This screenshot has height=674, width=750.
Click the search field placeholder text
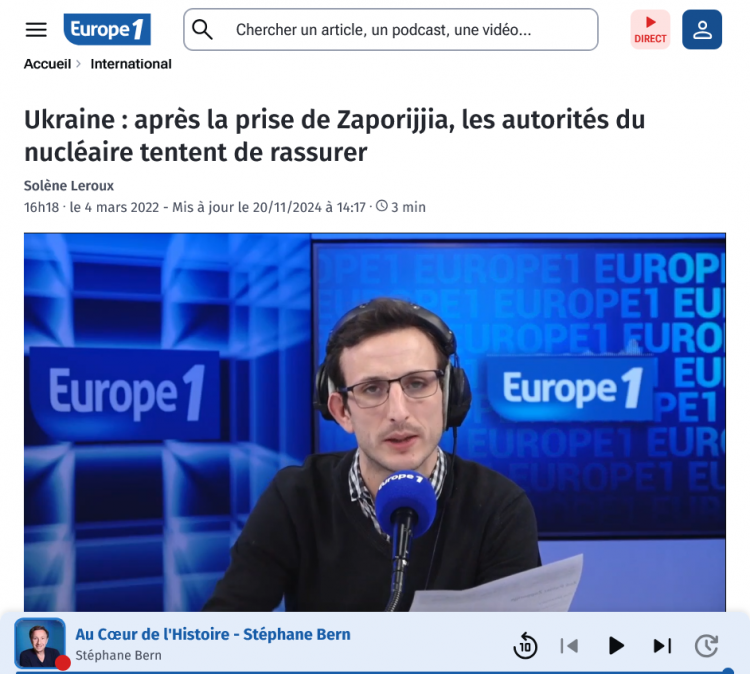(x=383, y=30)
